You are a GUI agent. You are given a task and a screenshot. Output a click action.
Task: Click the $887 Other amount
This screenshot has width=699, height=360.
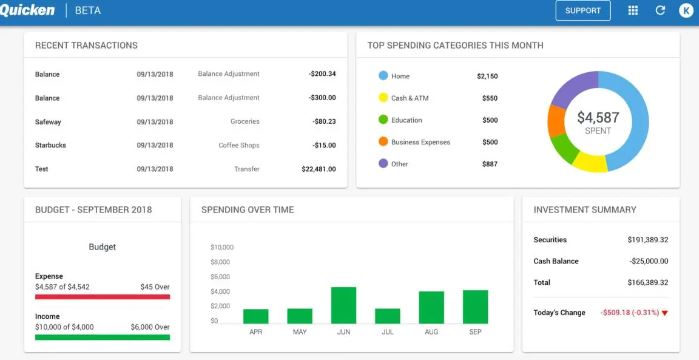(490, 164)
